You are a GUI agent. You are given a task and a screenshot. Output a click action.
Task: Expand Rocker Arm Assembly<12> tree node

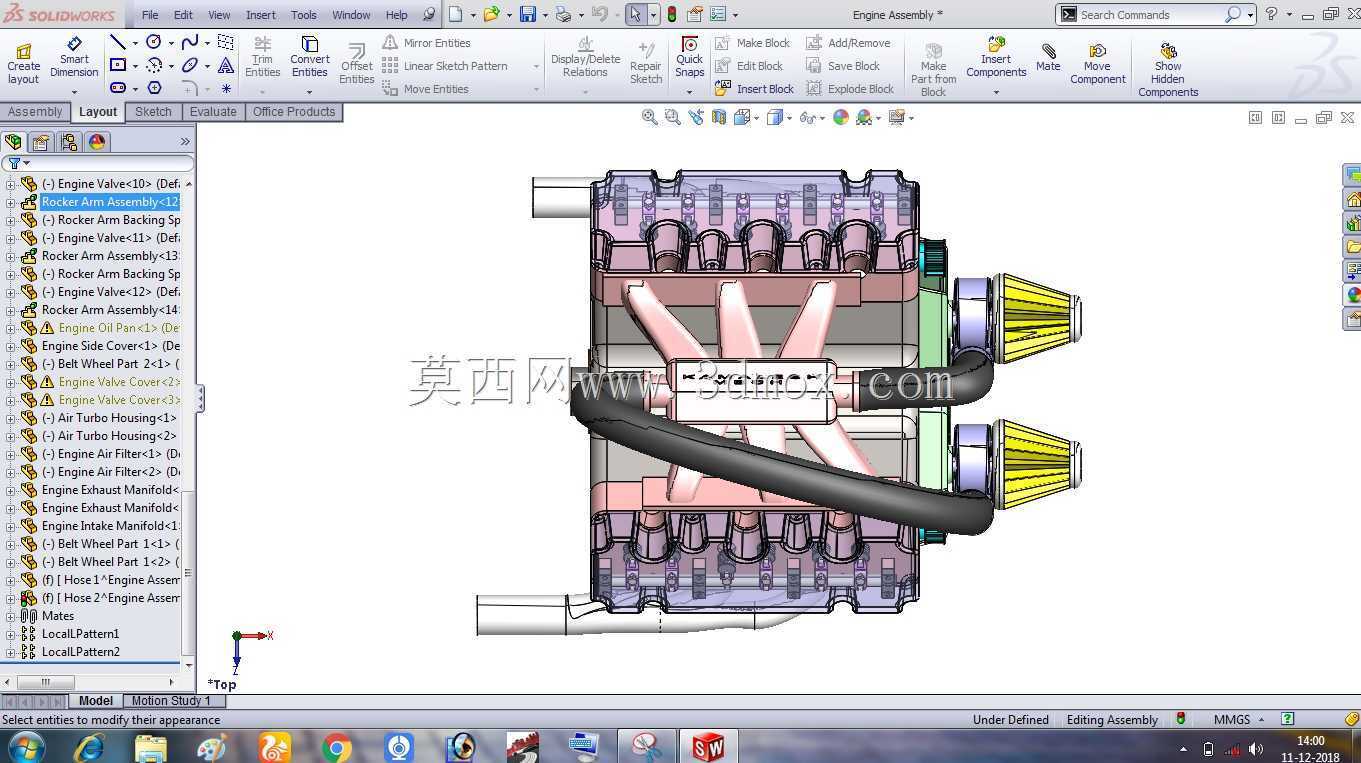coord(10,202)
